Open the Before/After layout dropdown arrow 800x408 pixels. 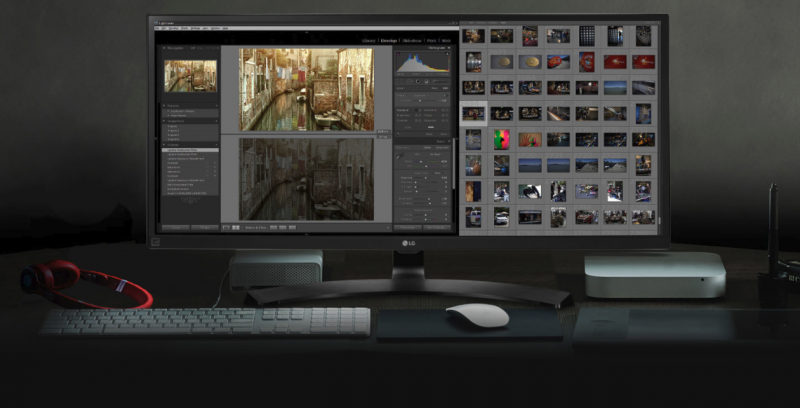click(x=241, y=227)
